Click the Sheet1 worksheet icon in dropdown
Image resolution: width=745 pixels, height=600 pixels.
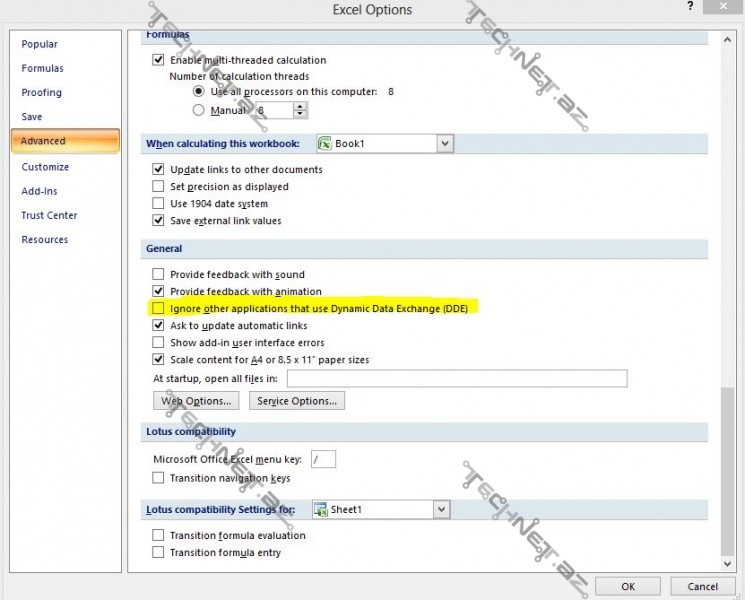click(x=321, y=510)
